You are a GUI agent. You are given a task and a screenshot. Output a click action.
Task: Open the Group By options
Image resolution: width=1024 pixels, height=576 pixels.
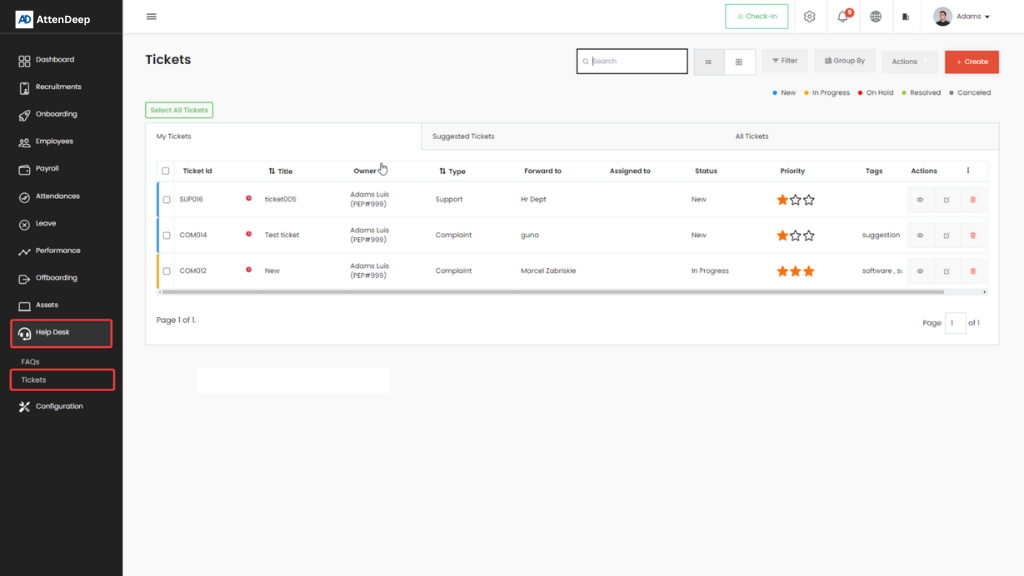coord(845,61)
